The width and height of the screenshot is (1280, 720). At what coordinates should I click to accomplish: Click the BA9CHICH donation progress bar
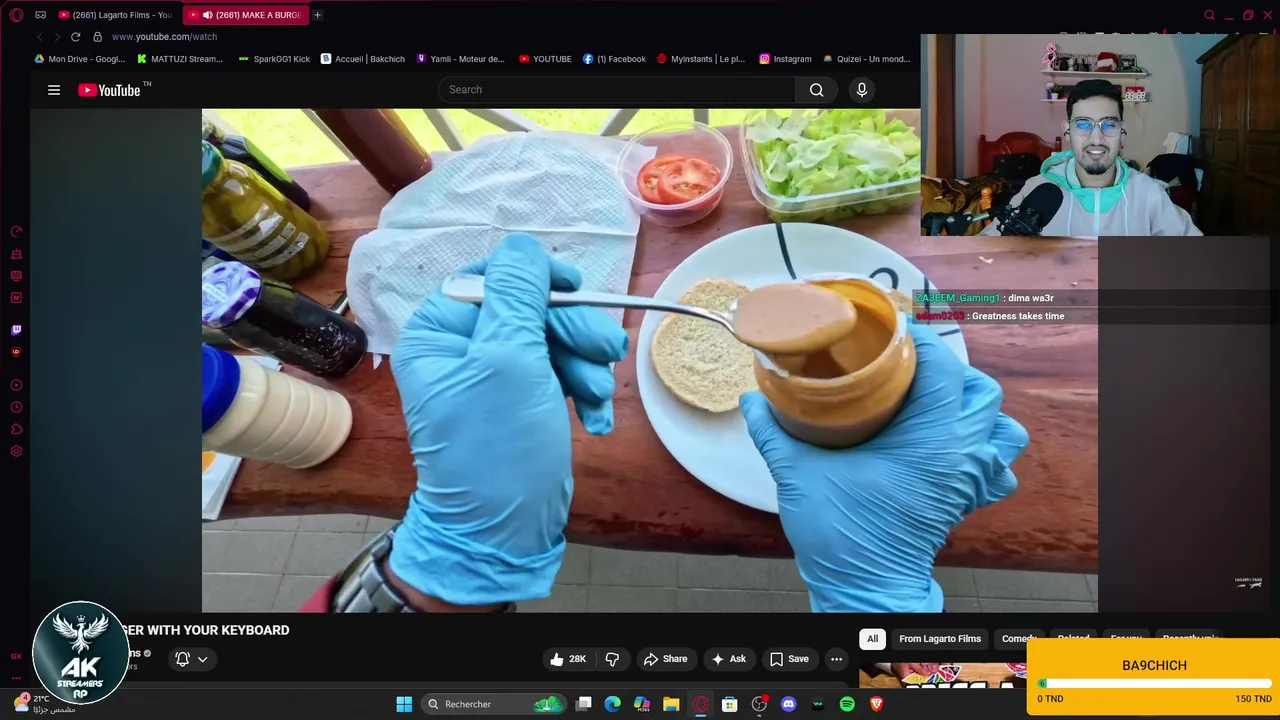1154,684
